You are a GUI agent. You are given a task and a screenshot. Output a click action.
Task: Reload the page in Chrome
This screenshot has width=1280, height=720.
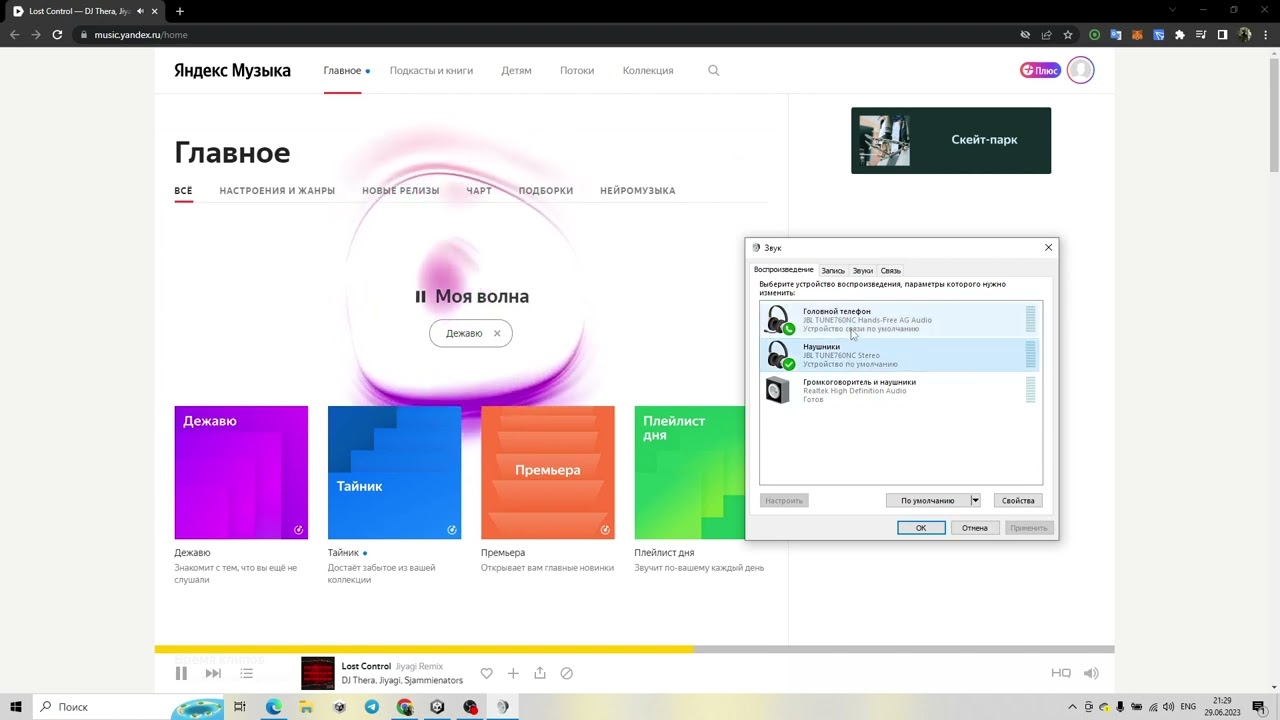click(57, 35)
